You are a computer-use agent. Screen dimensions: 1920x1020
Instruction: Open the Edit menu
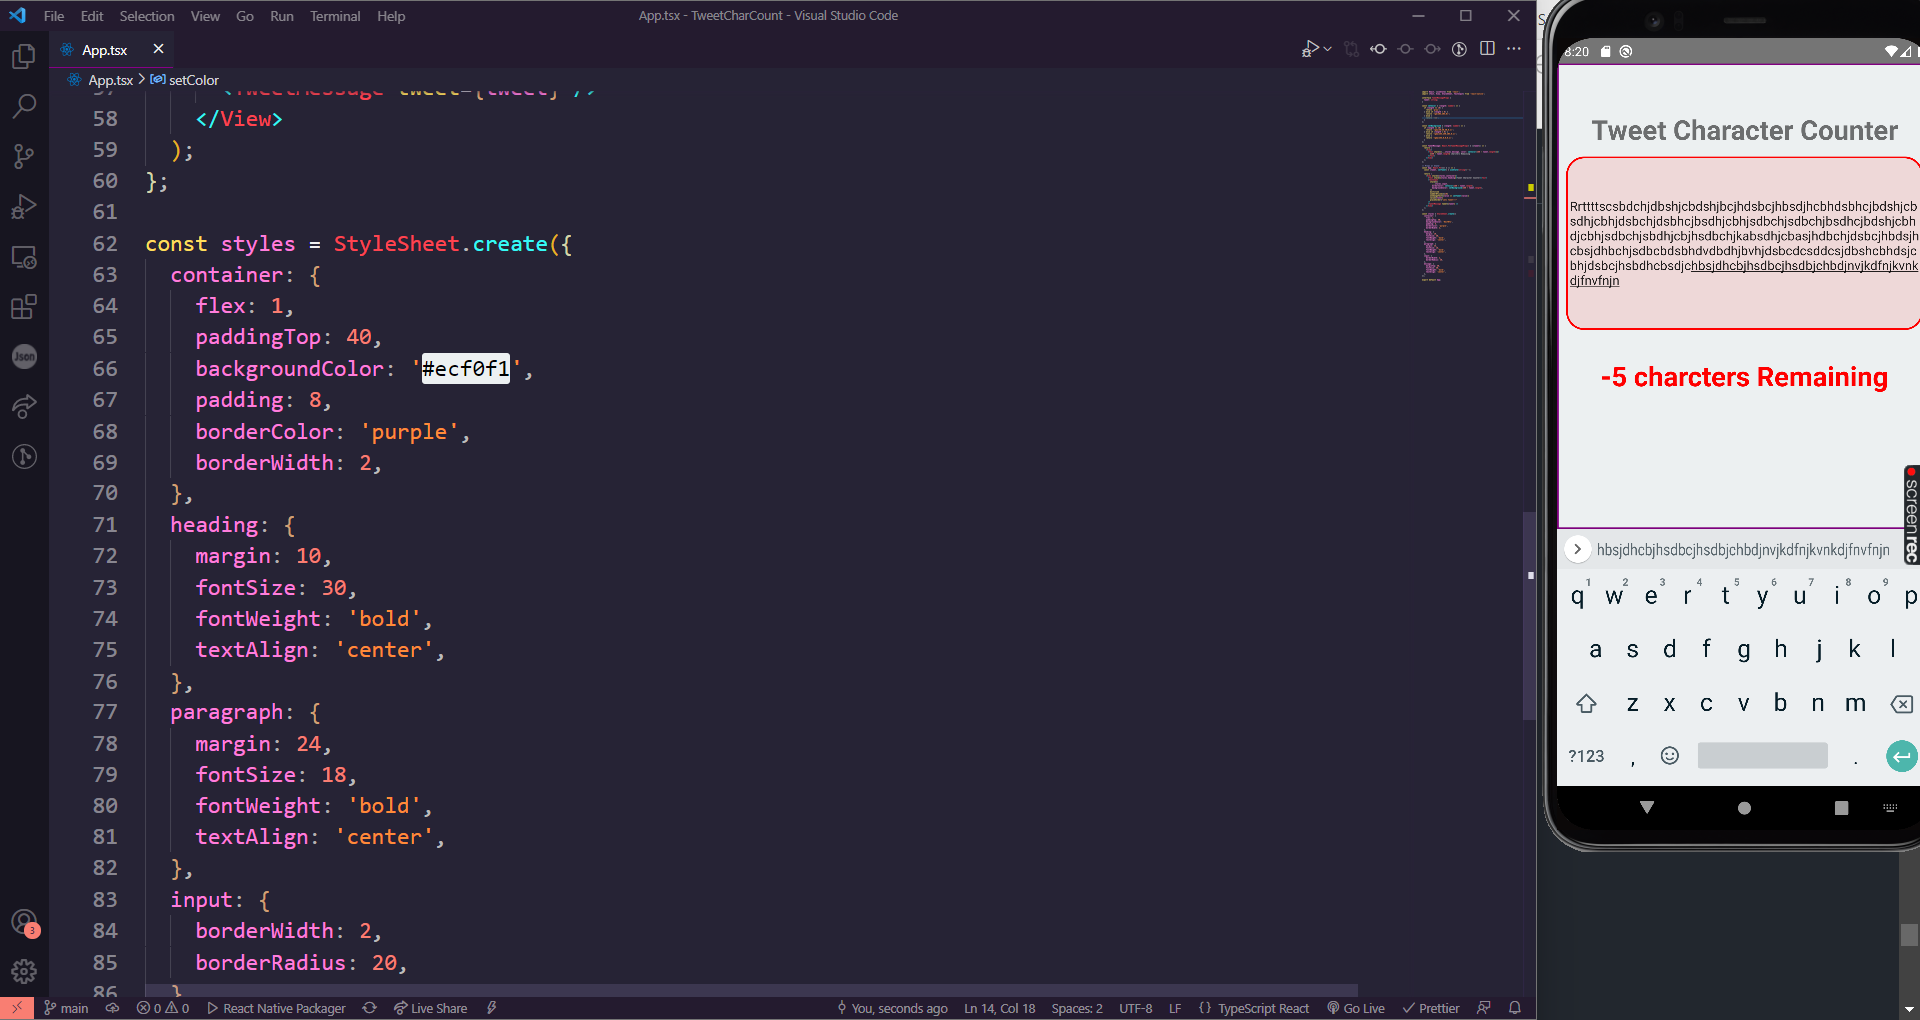point(92,16)
